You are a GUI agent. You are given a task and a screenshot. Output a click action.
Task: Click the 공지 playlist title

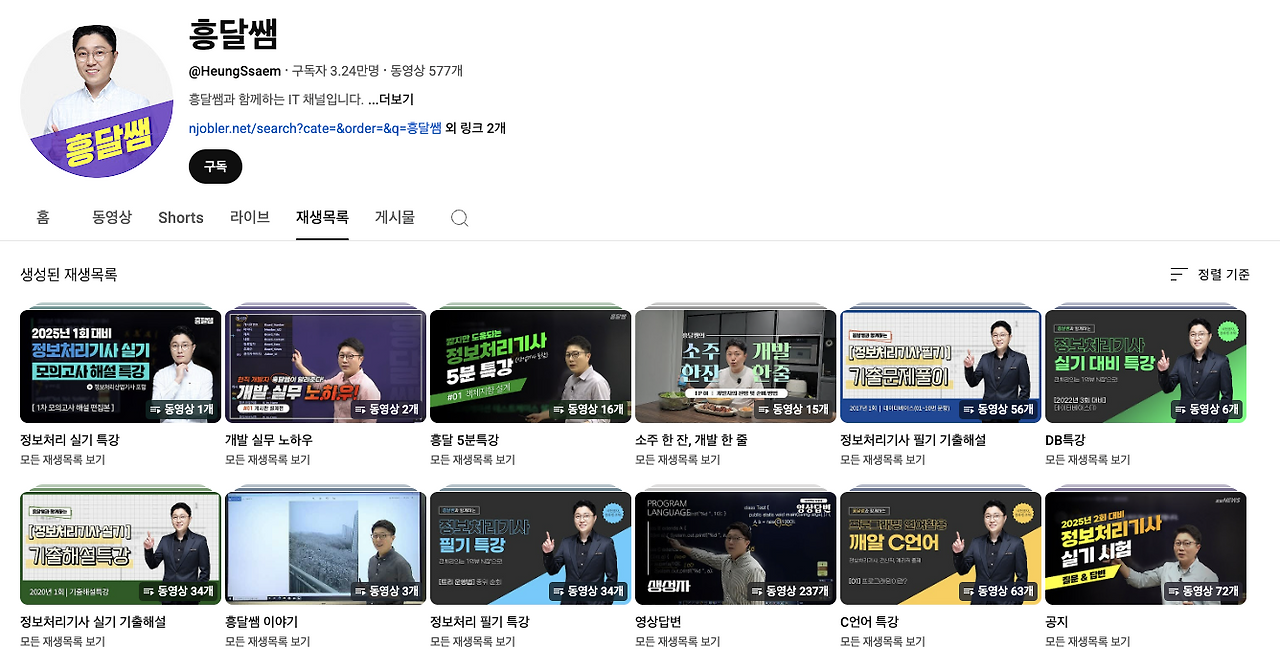[1057, 622]
